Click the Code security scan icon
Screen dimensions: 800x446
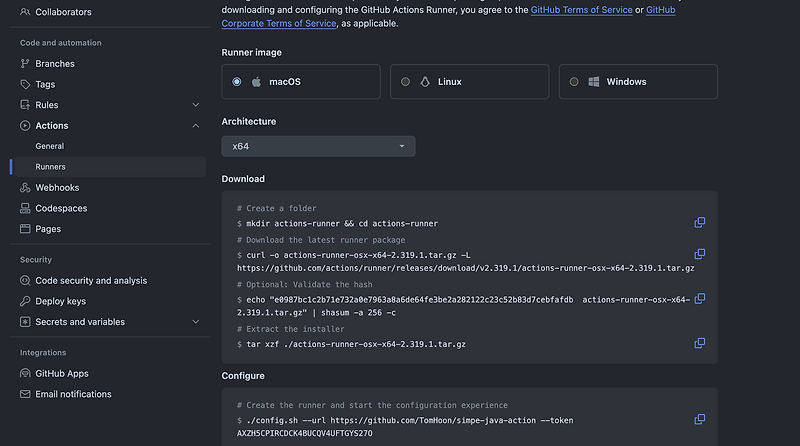[x=25, y=281]
